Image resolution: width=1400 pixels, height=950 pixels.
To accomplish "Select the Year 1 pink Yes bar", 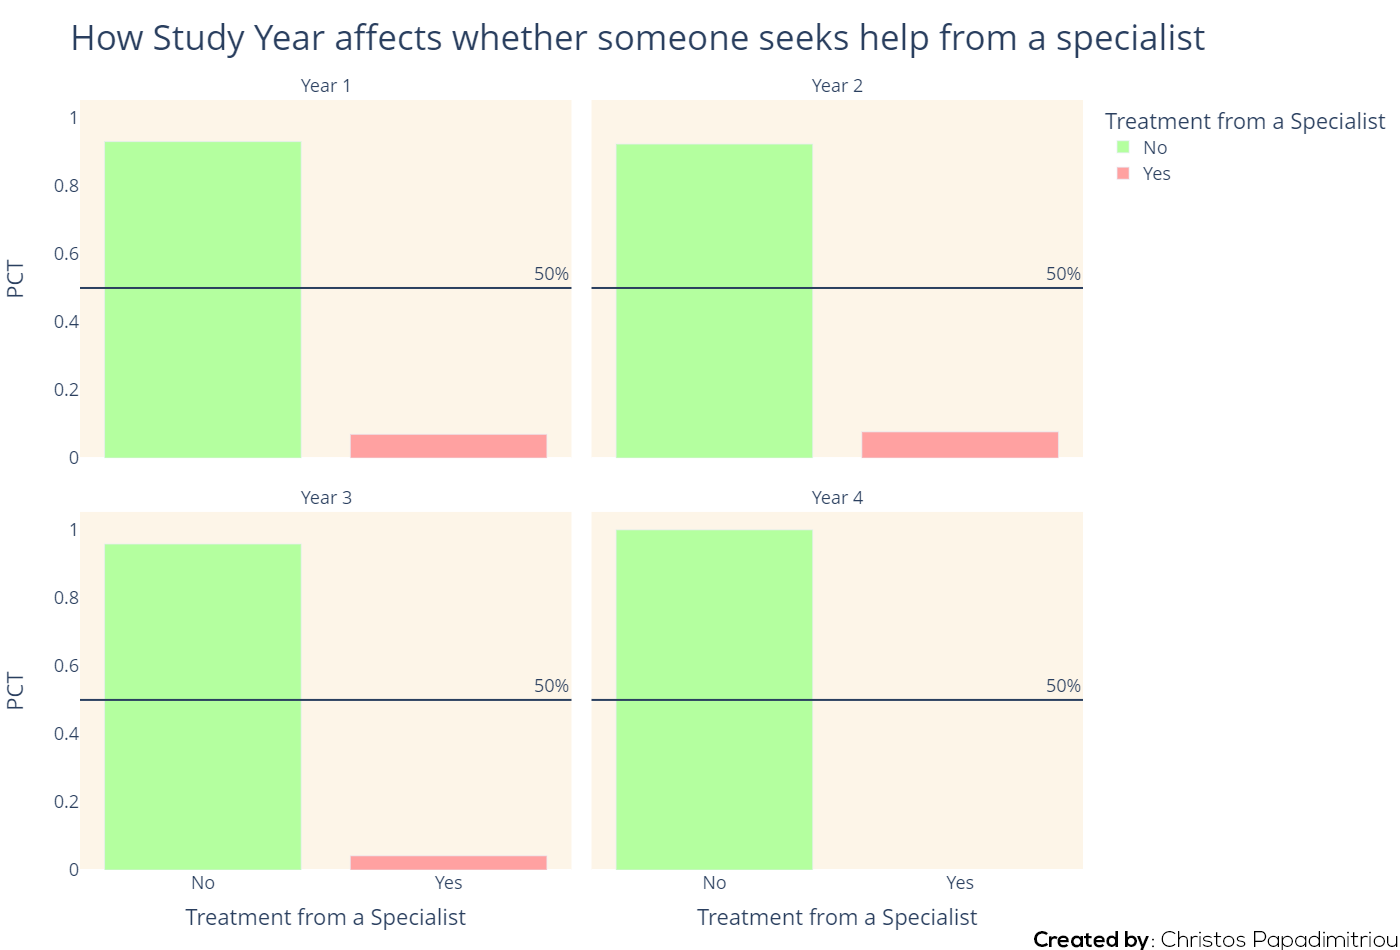I will (448, 446).
